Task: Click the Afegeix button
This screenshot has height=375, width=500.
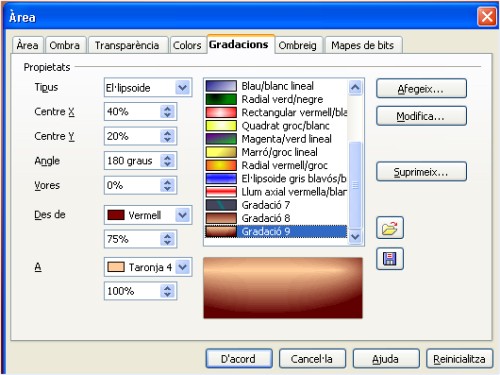Action: (421, 89)
